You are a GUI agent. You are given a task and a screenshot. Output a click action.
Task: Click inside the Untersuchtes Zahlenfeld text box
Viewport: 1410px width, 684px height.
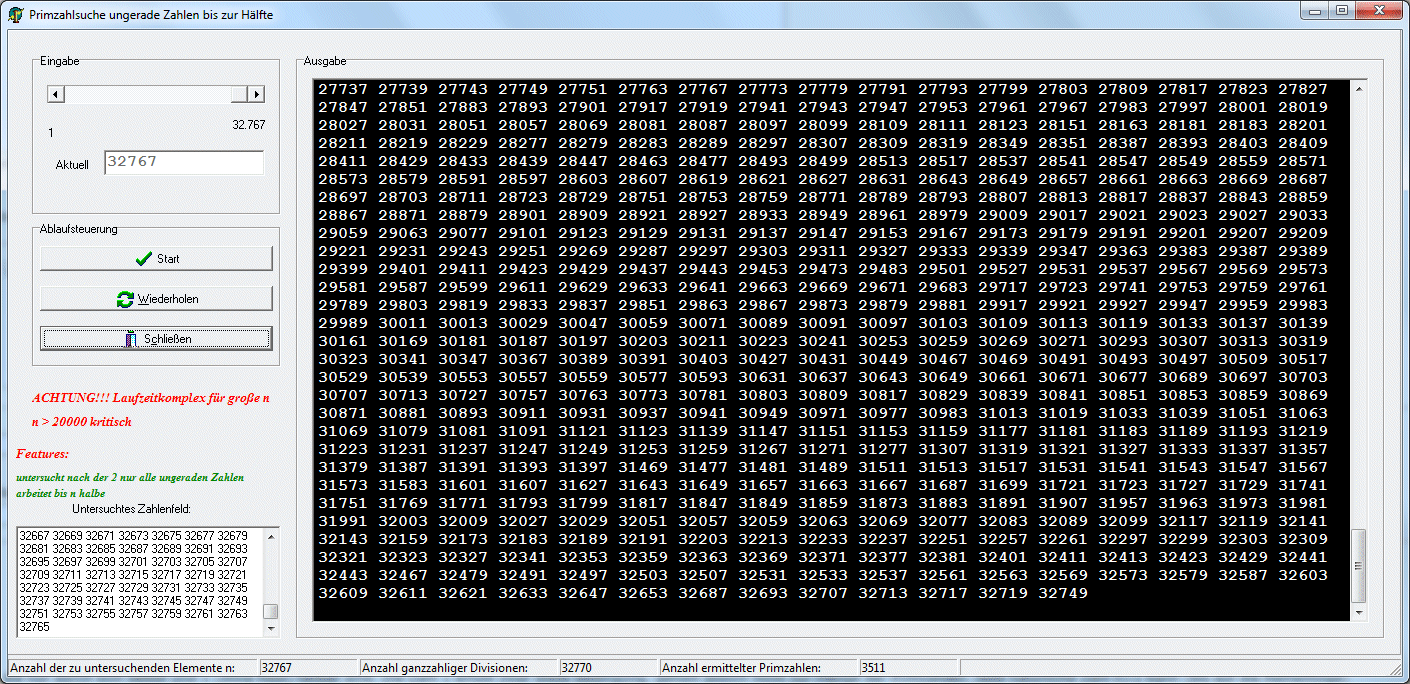point(140,580)
